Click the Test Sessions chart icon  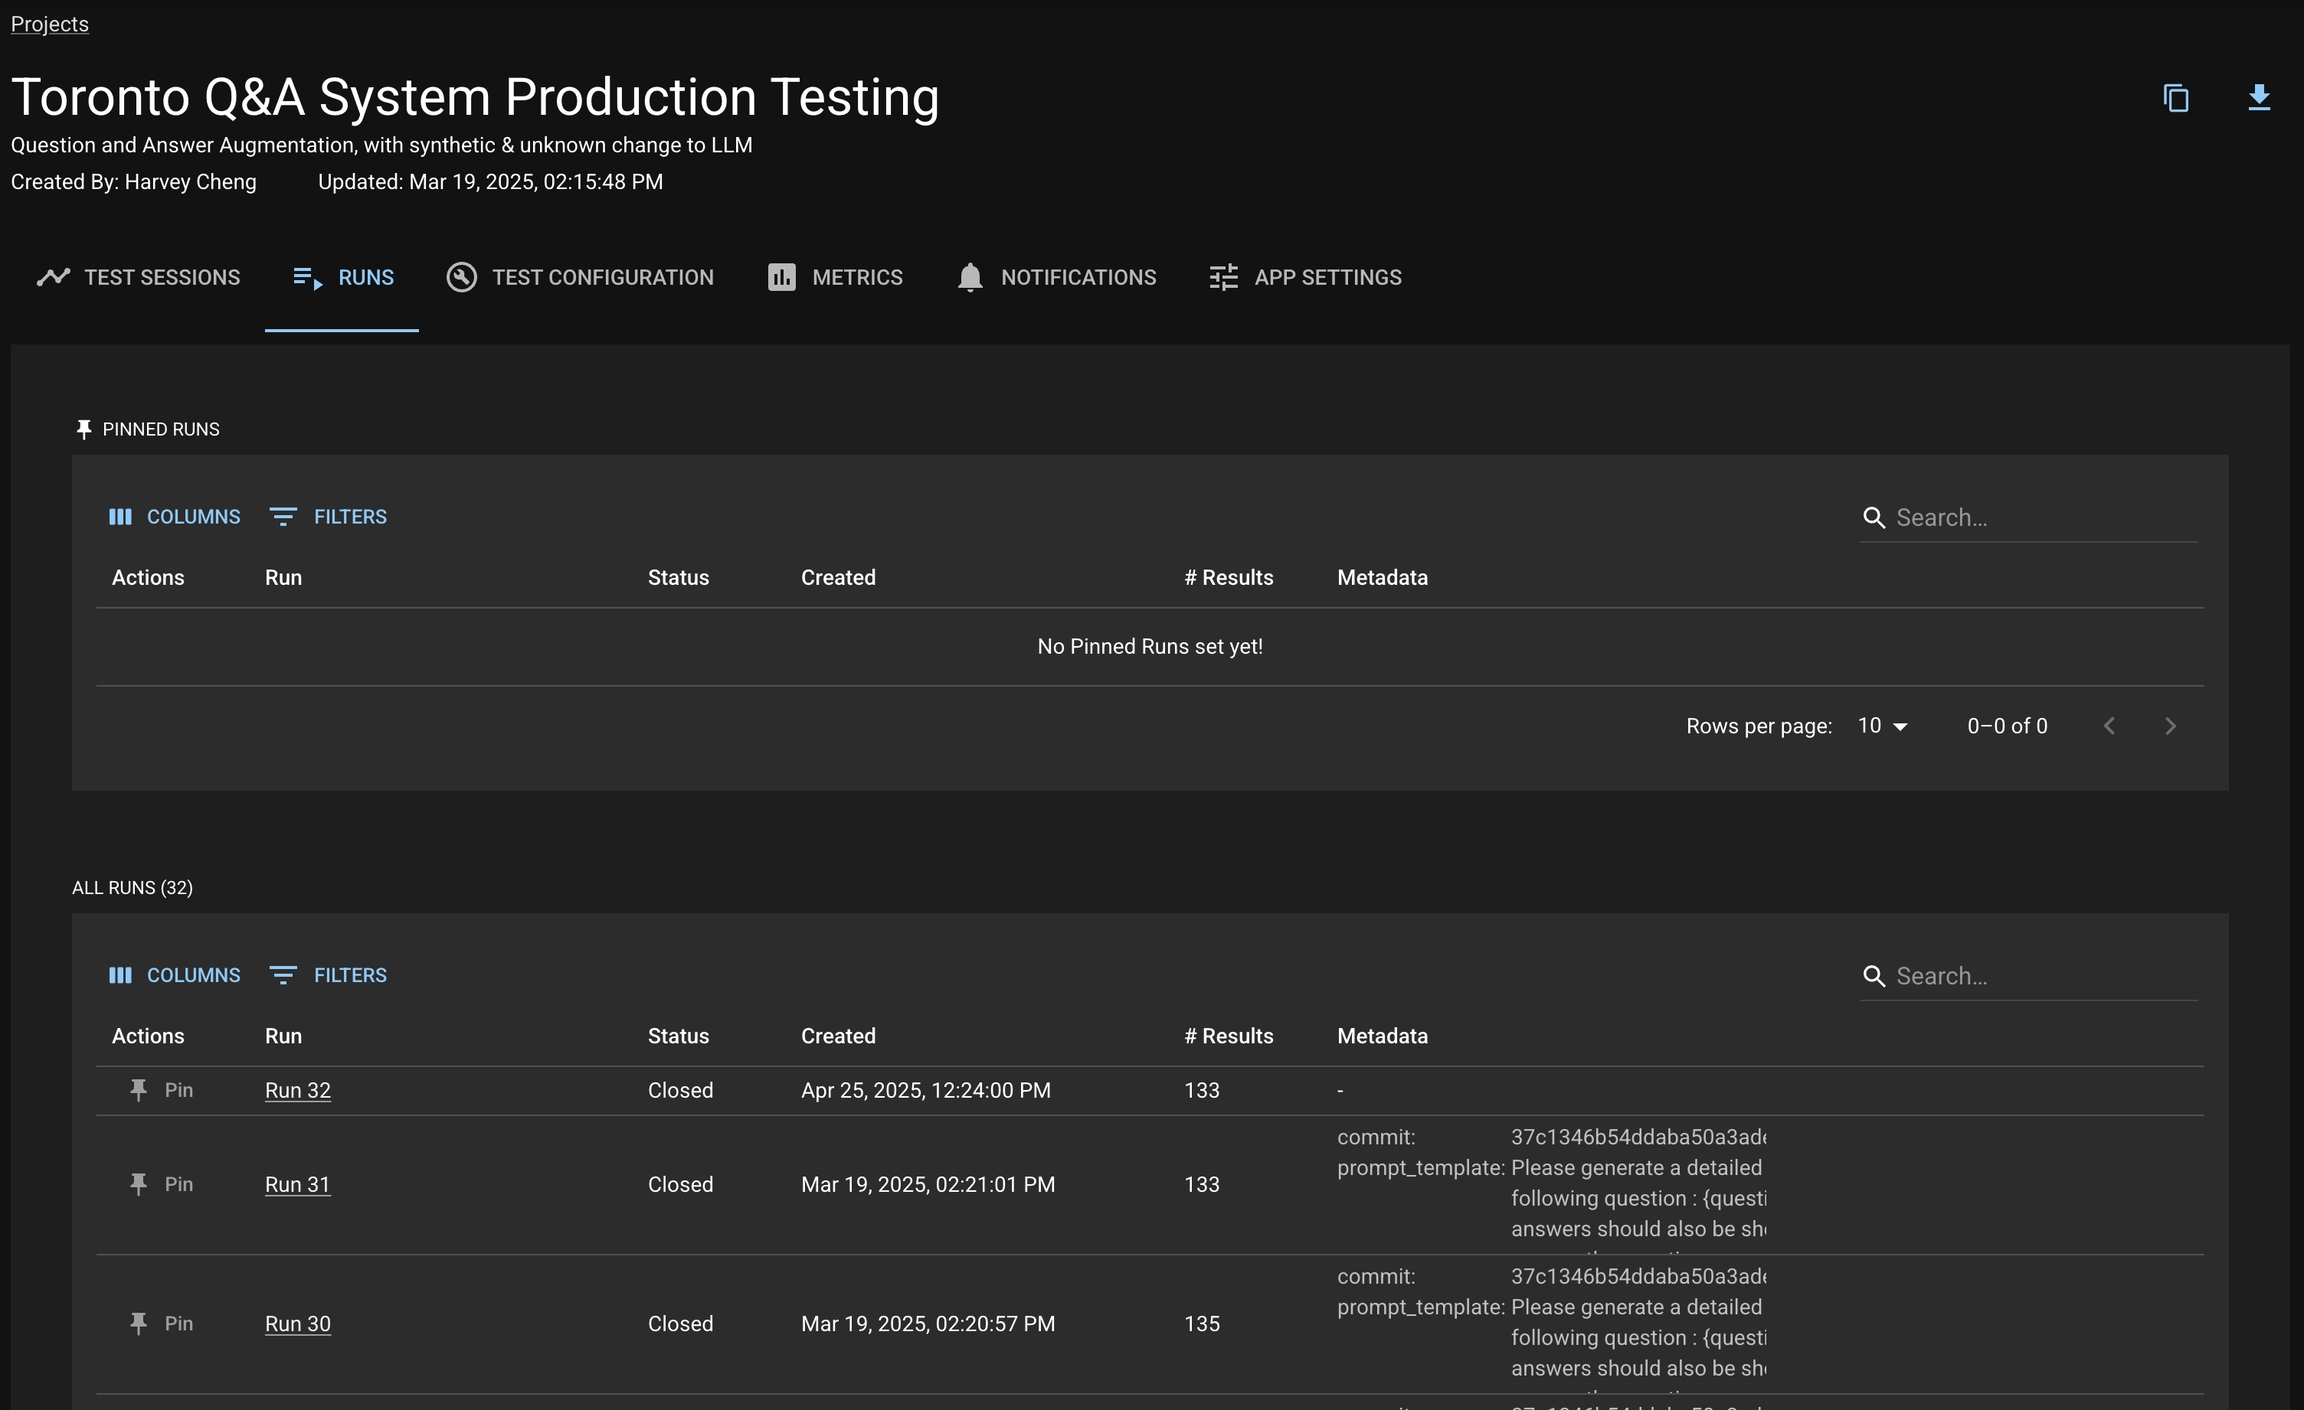(53, 277)
